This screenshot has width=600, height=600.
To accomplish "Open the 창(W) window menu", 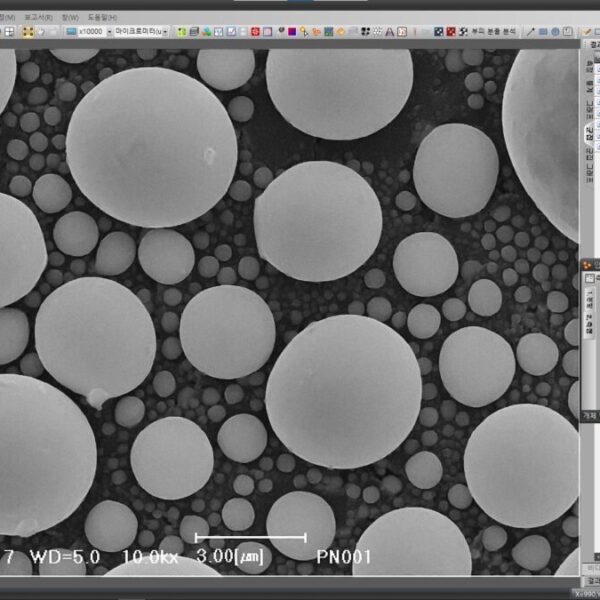I will (x=70, y=17).
